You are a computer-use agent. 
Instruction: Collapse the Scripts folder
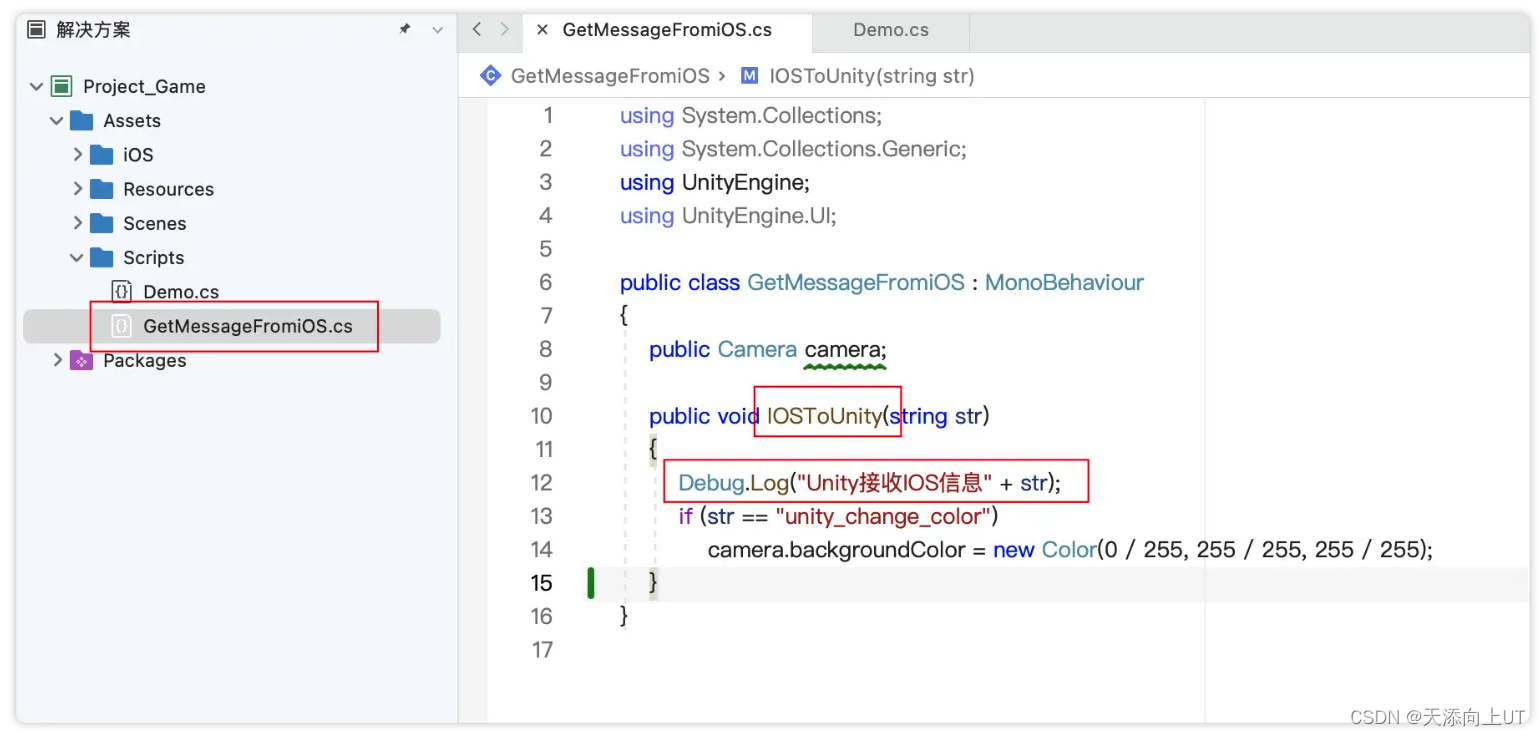[x=77, y=258]
